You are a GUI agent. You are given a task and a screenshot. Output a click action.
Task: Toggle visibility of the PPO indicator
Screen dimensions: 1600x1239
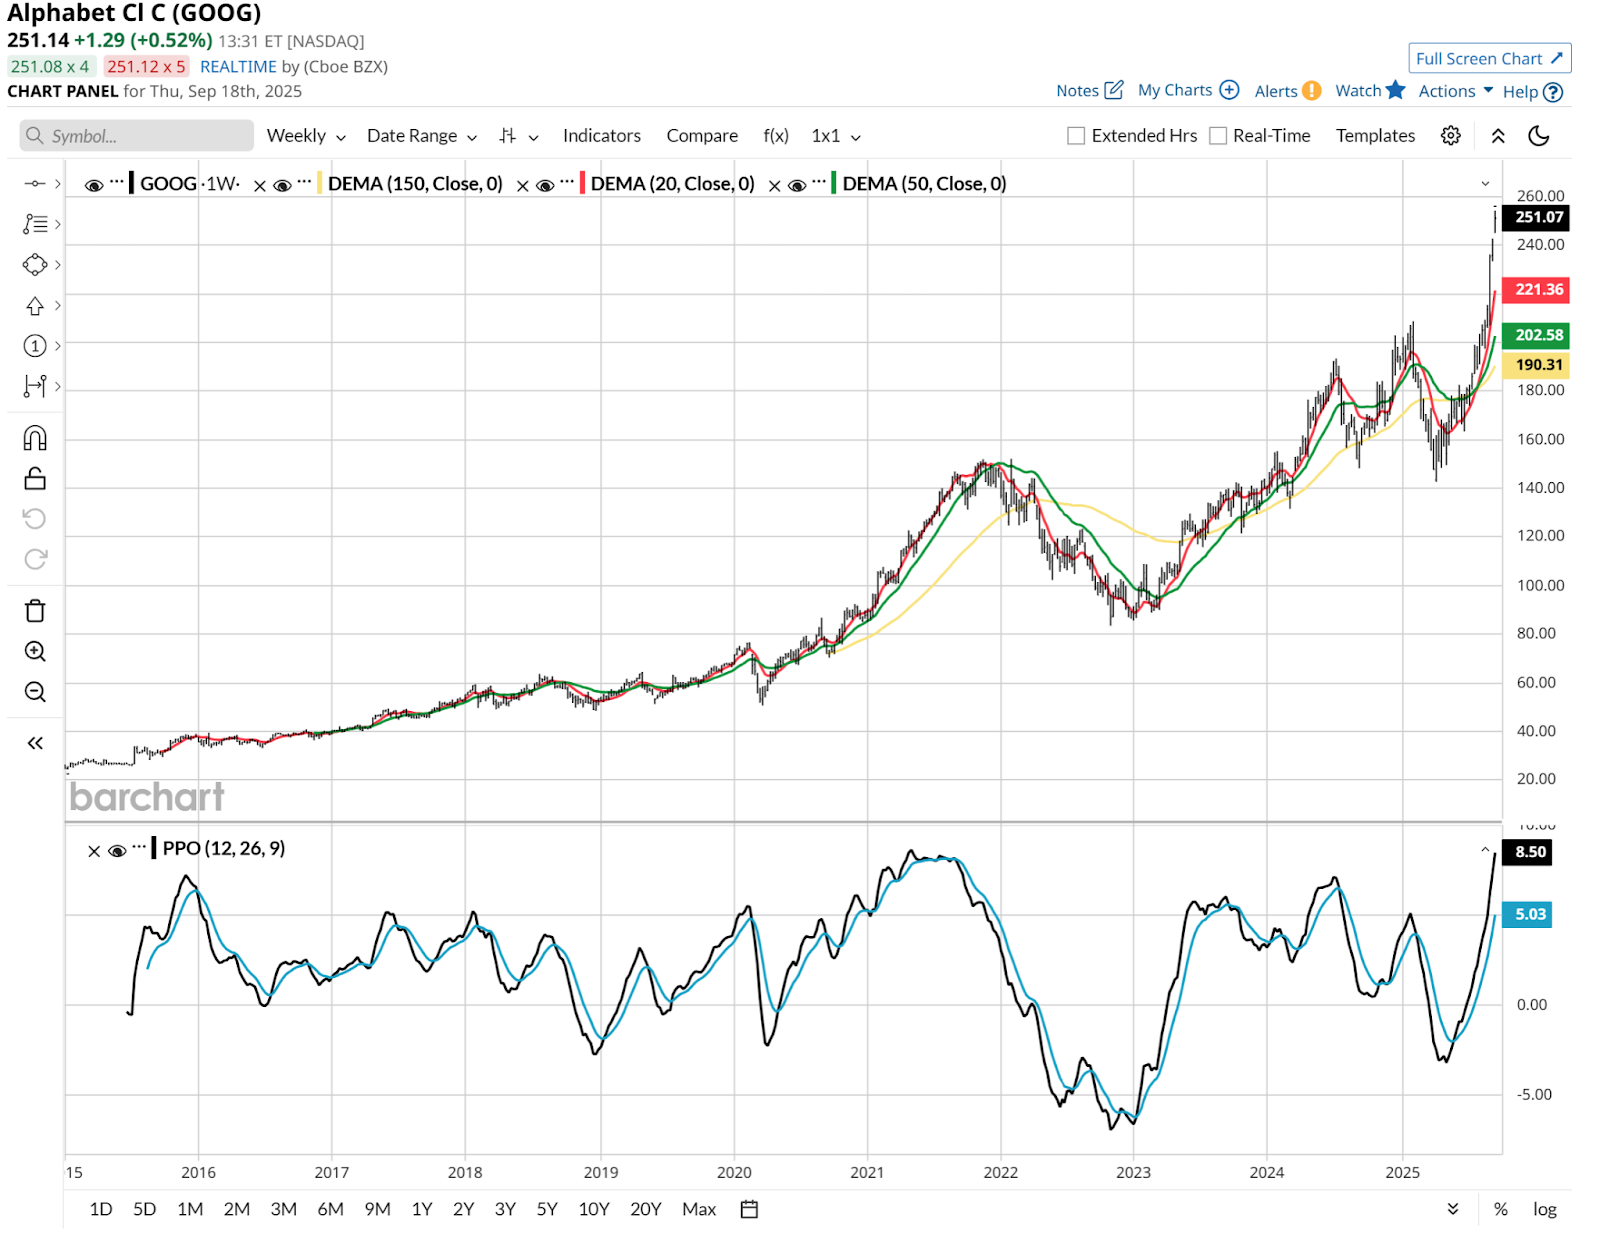coord(117,851)
